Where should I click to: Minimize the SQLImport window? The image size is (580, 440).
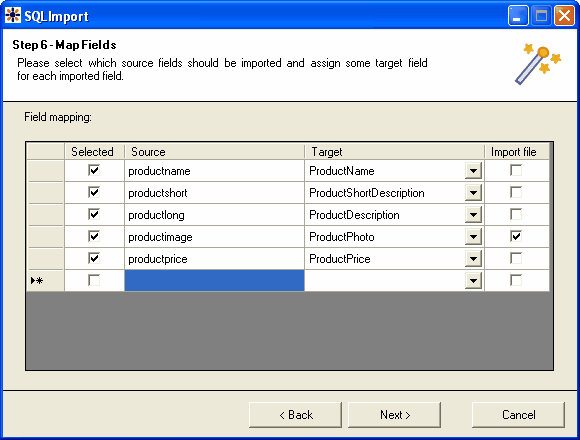point(518,16)
